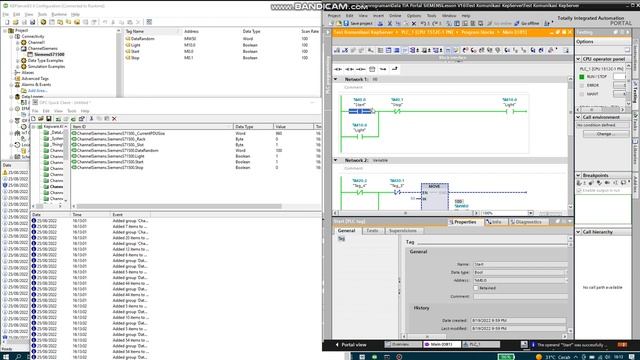Click the Name field containing Start
The width and height of the screenshot is (640, 360).
click(x=520, y=264)
